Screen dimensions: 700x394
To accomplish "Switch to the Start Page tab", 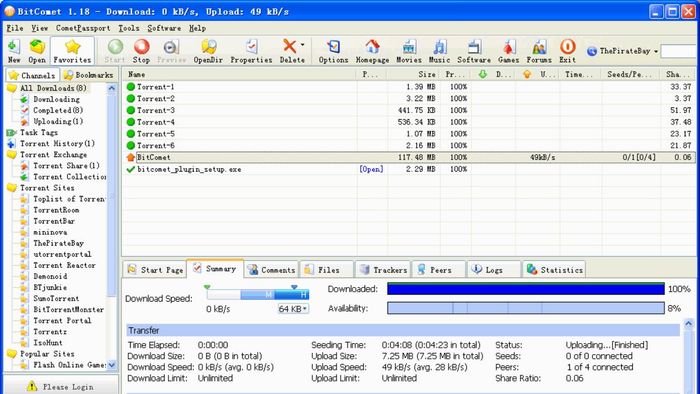I will [x=155, y=270].
